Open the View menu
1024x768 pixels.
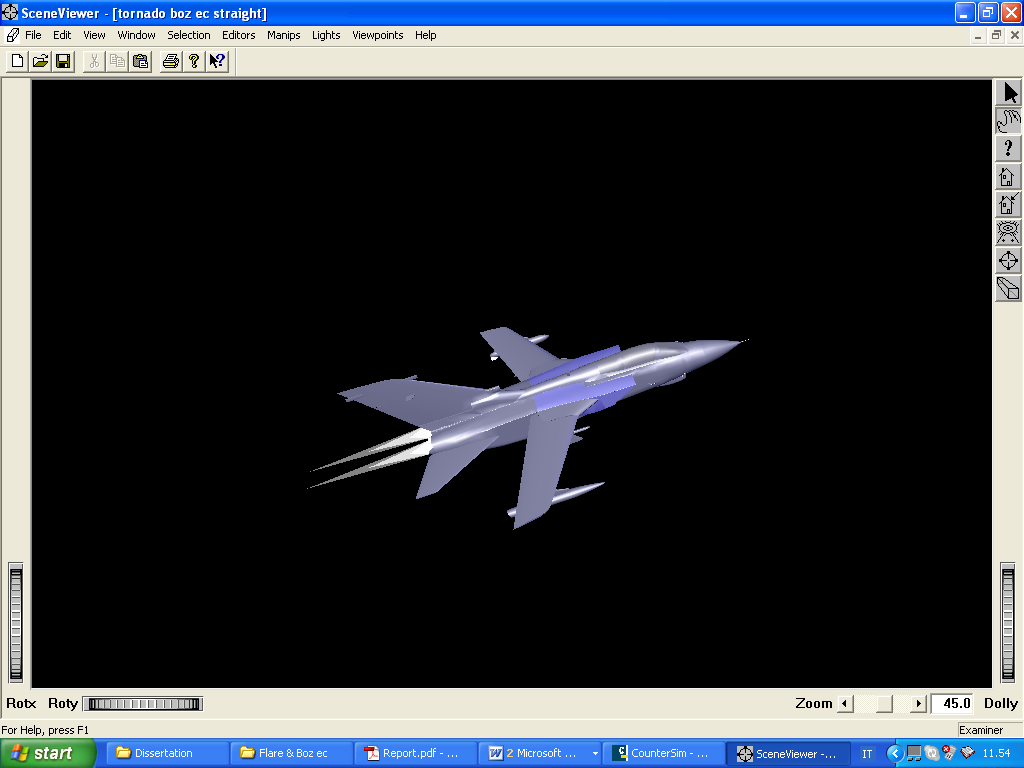(94, 35)
